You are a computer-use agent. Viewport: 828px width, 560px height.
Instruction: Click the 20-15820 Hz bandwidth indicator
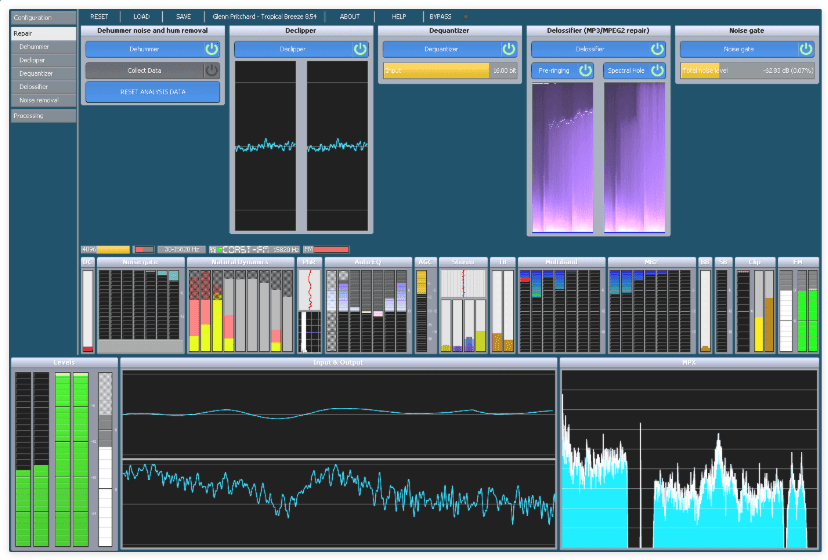pos(181,249)
